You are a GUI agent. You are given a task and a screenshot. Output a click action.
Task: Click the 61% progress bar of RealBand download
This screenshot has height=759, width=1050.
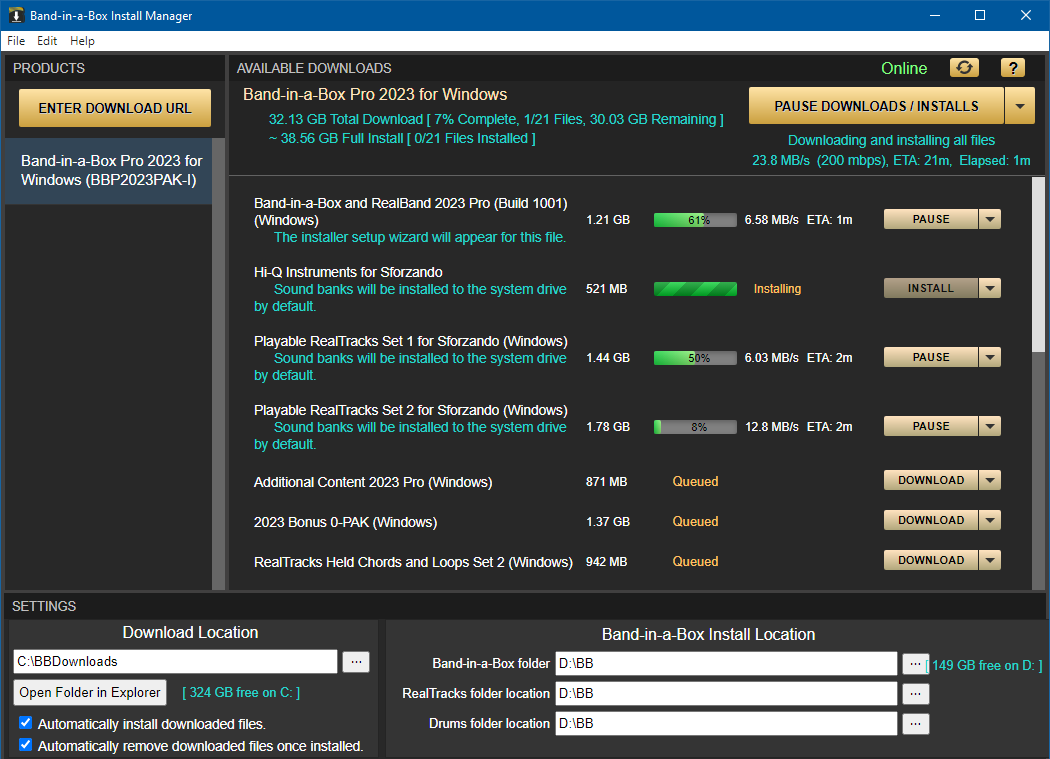695,220
